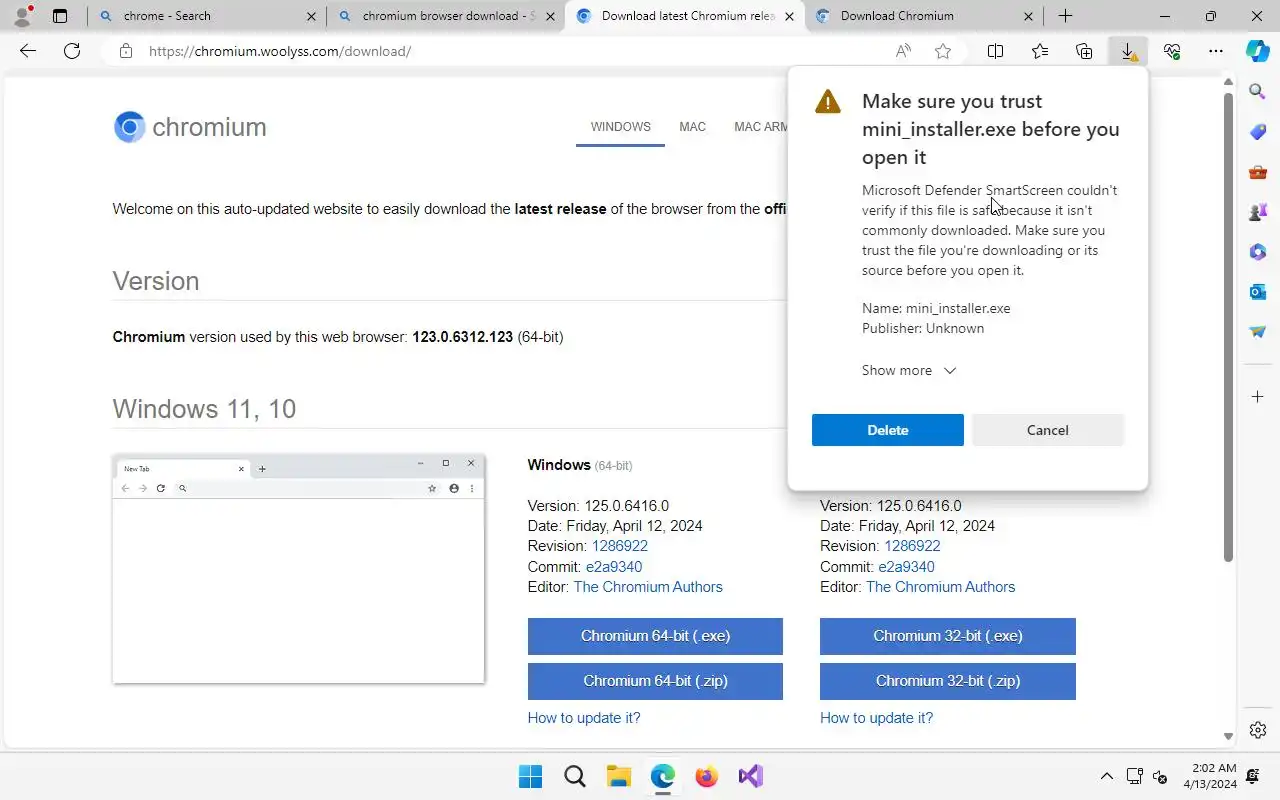Open 'How to update it?' under 64-bit
Viewport: 1280px width, 800px height.
point(584,718)
